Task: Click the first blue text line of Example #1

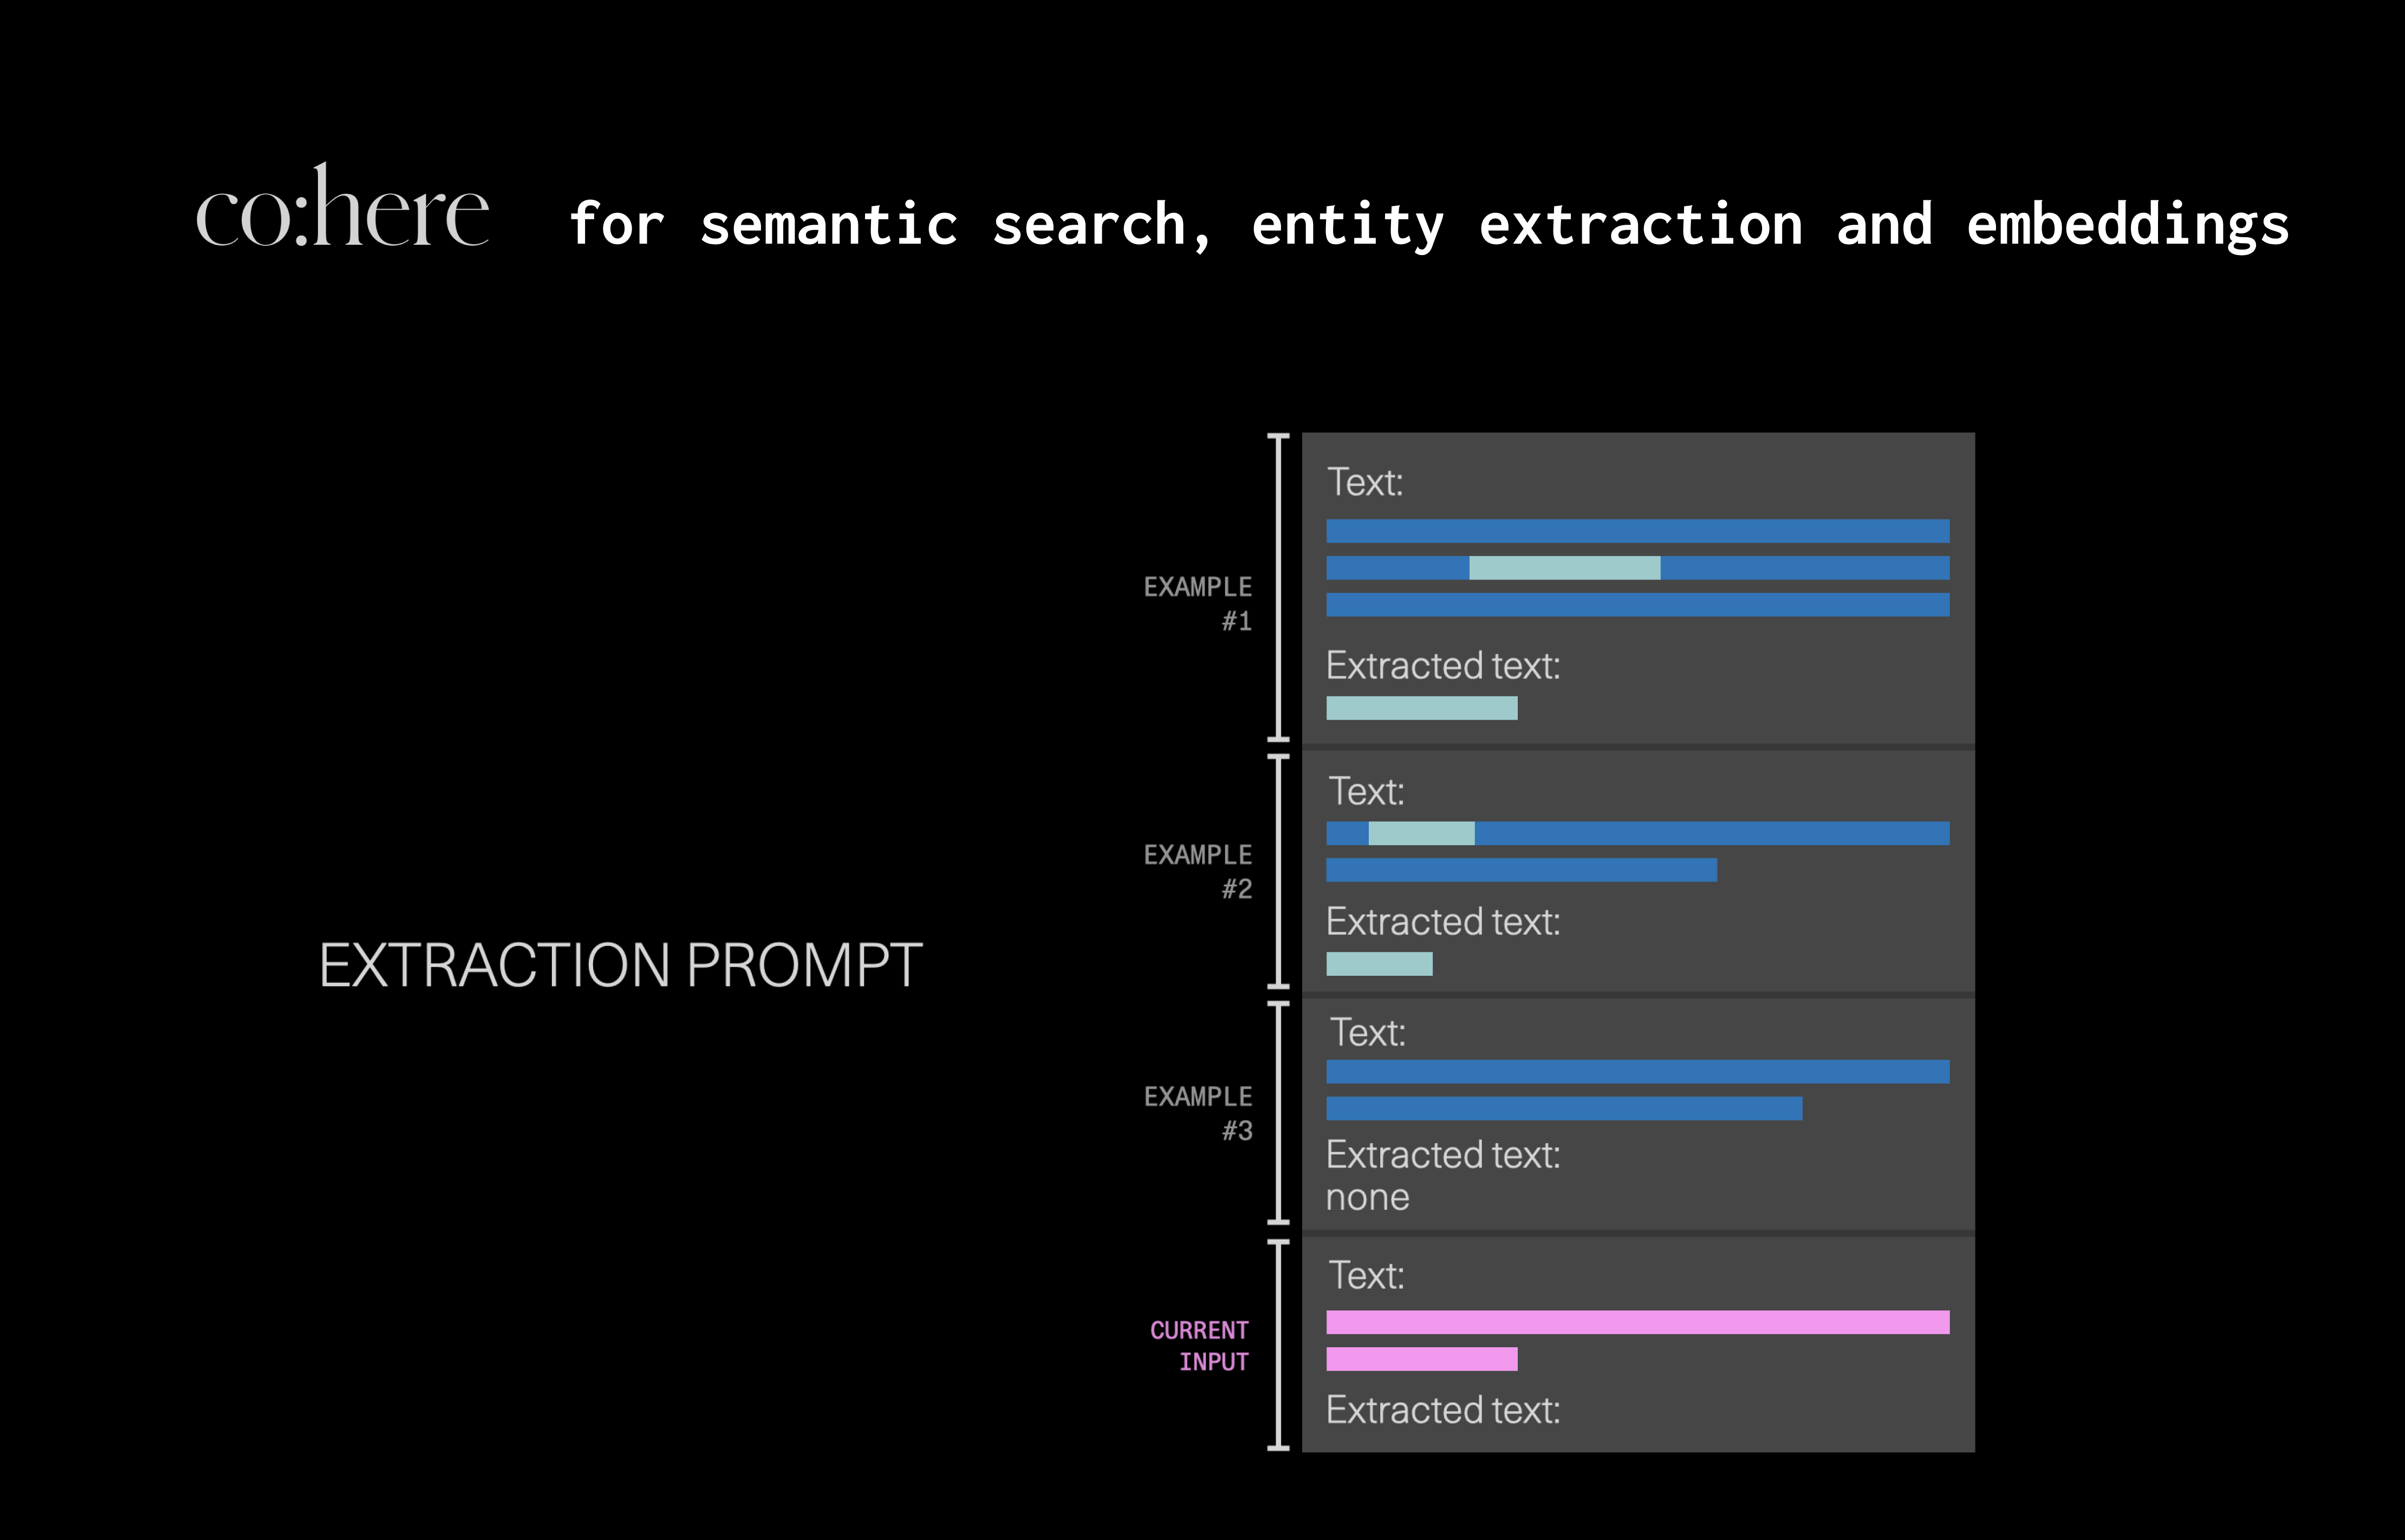Action: (1637, 531)
